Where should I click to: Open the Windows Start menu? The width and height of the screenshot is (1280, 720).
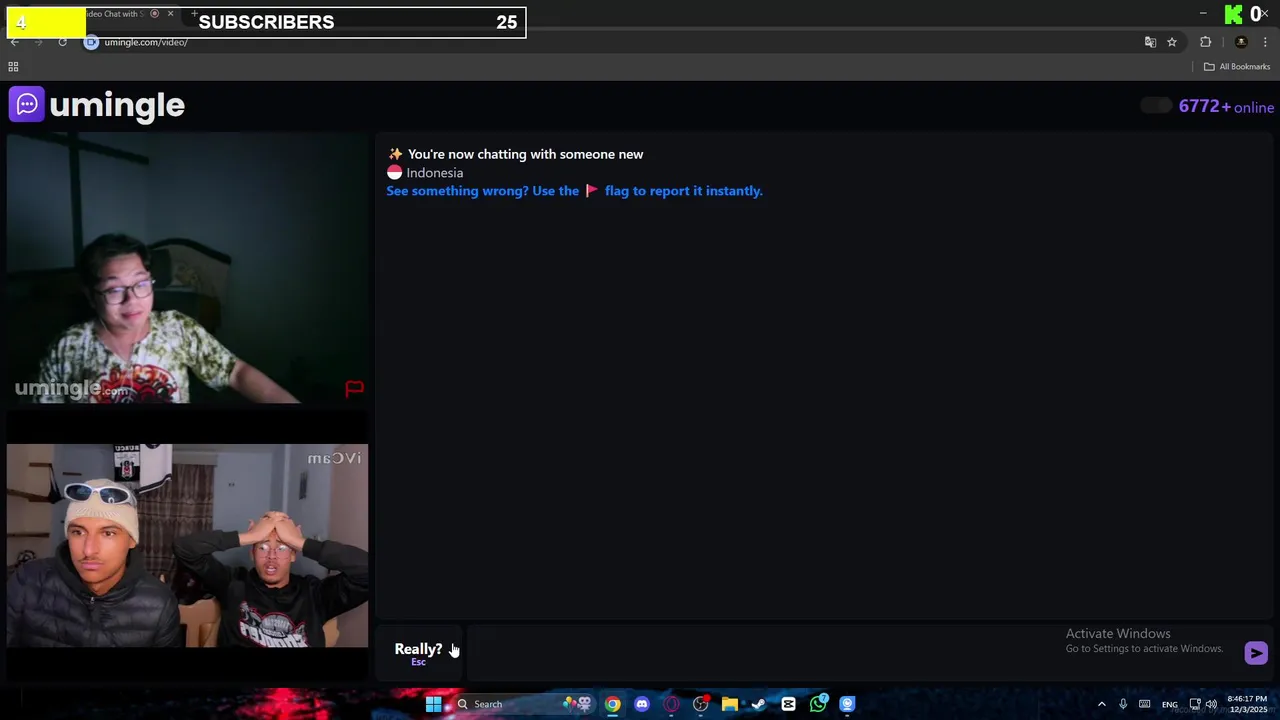pos(434,704)
